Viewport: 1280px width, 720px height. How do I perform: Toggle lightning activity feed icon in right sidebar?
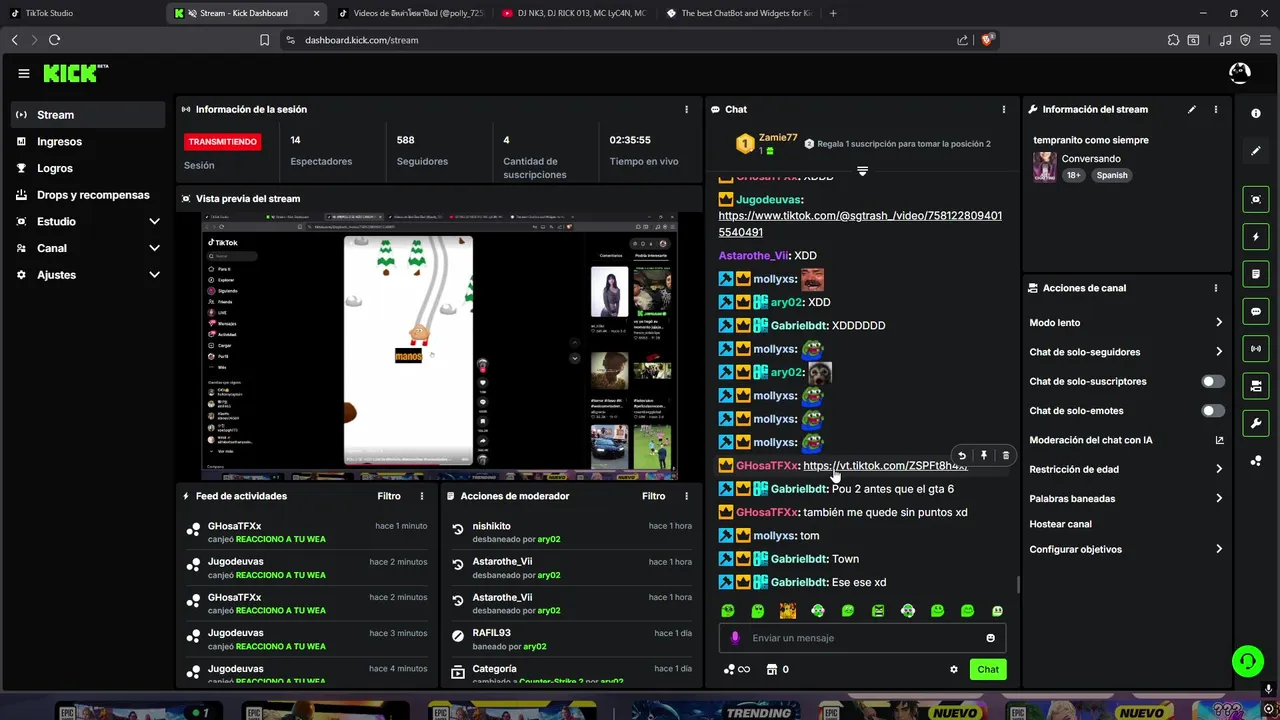point(1256,237)
